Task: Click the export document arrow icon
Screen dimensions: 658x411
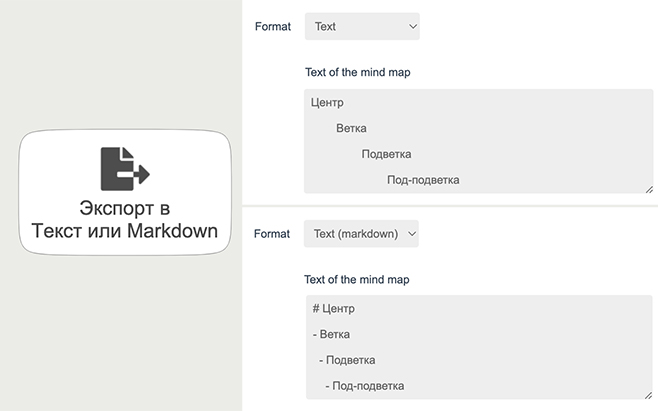Action: tap(125, 168)
